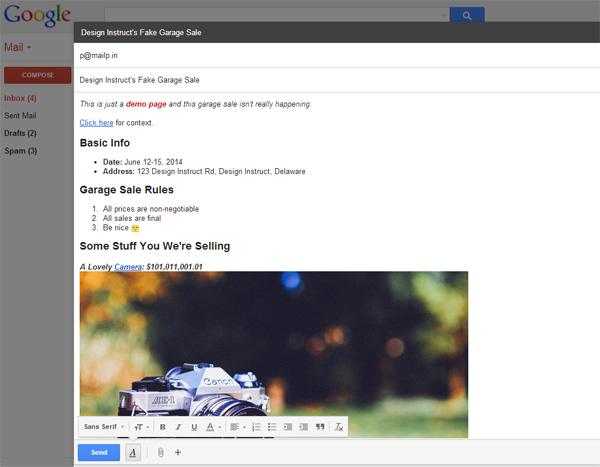The height and width of the screenshot is (467, 600).
Task: Click the recipient field with p@mailp.in
Action: (x=337, y=56)
